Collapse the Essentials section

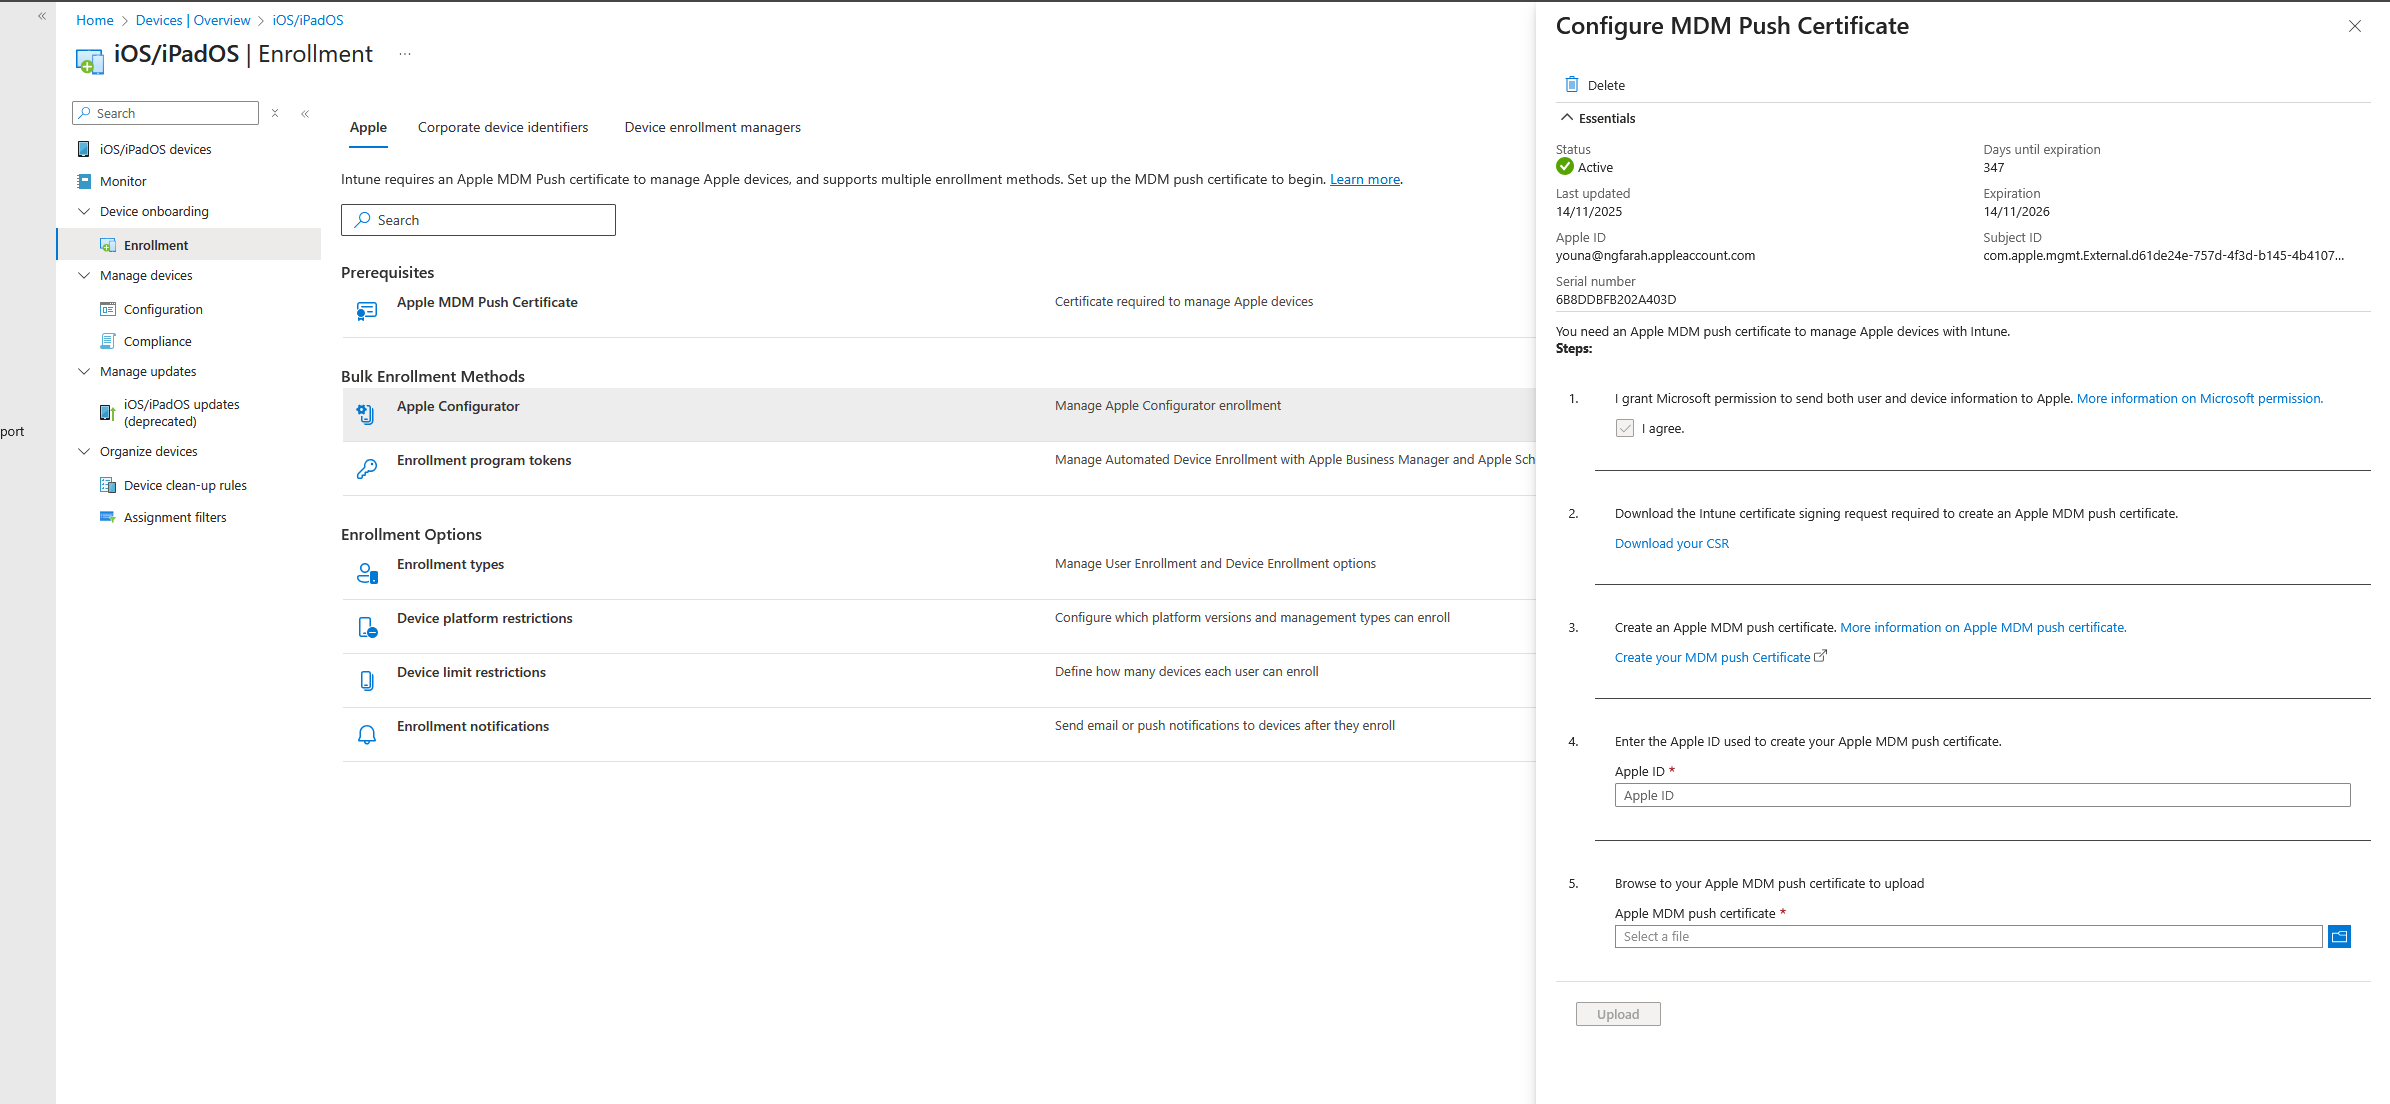1567,118
